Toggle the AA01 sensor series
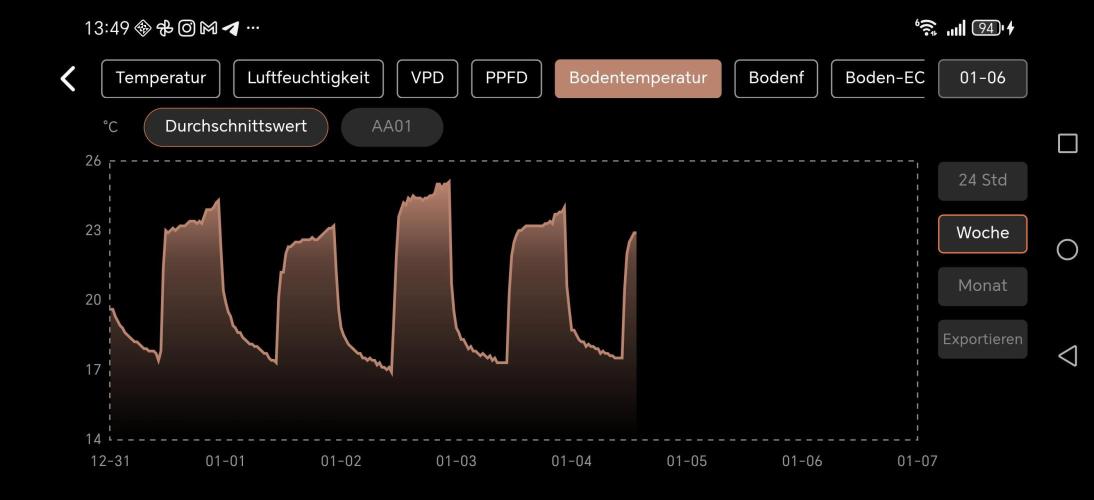This screenshot has height=500, width=1094. (392, 127)
